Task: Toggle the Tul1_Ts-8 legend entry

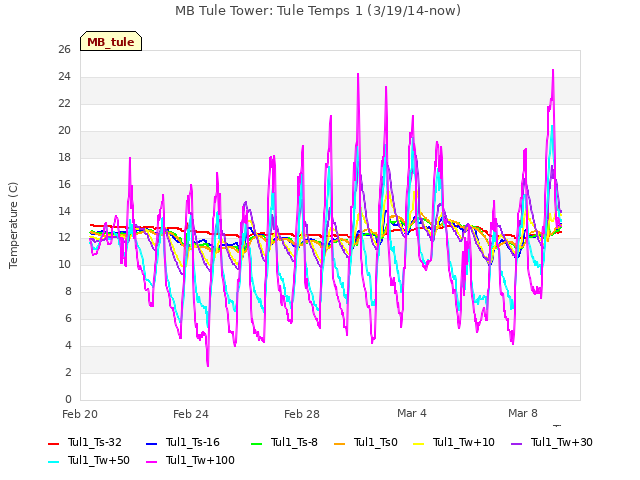Action: (284, 442)
